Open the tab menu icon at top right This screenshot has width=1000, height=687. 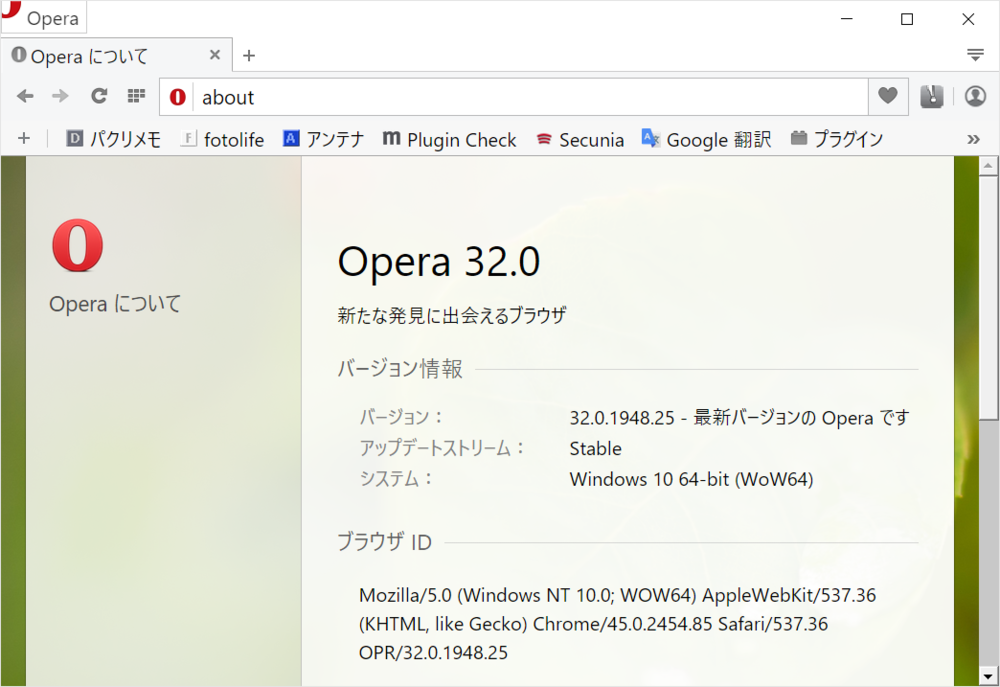click(x=975, y=55)
